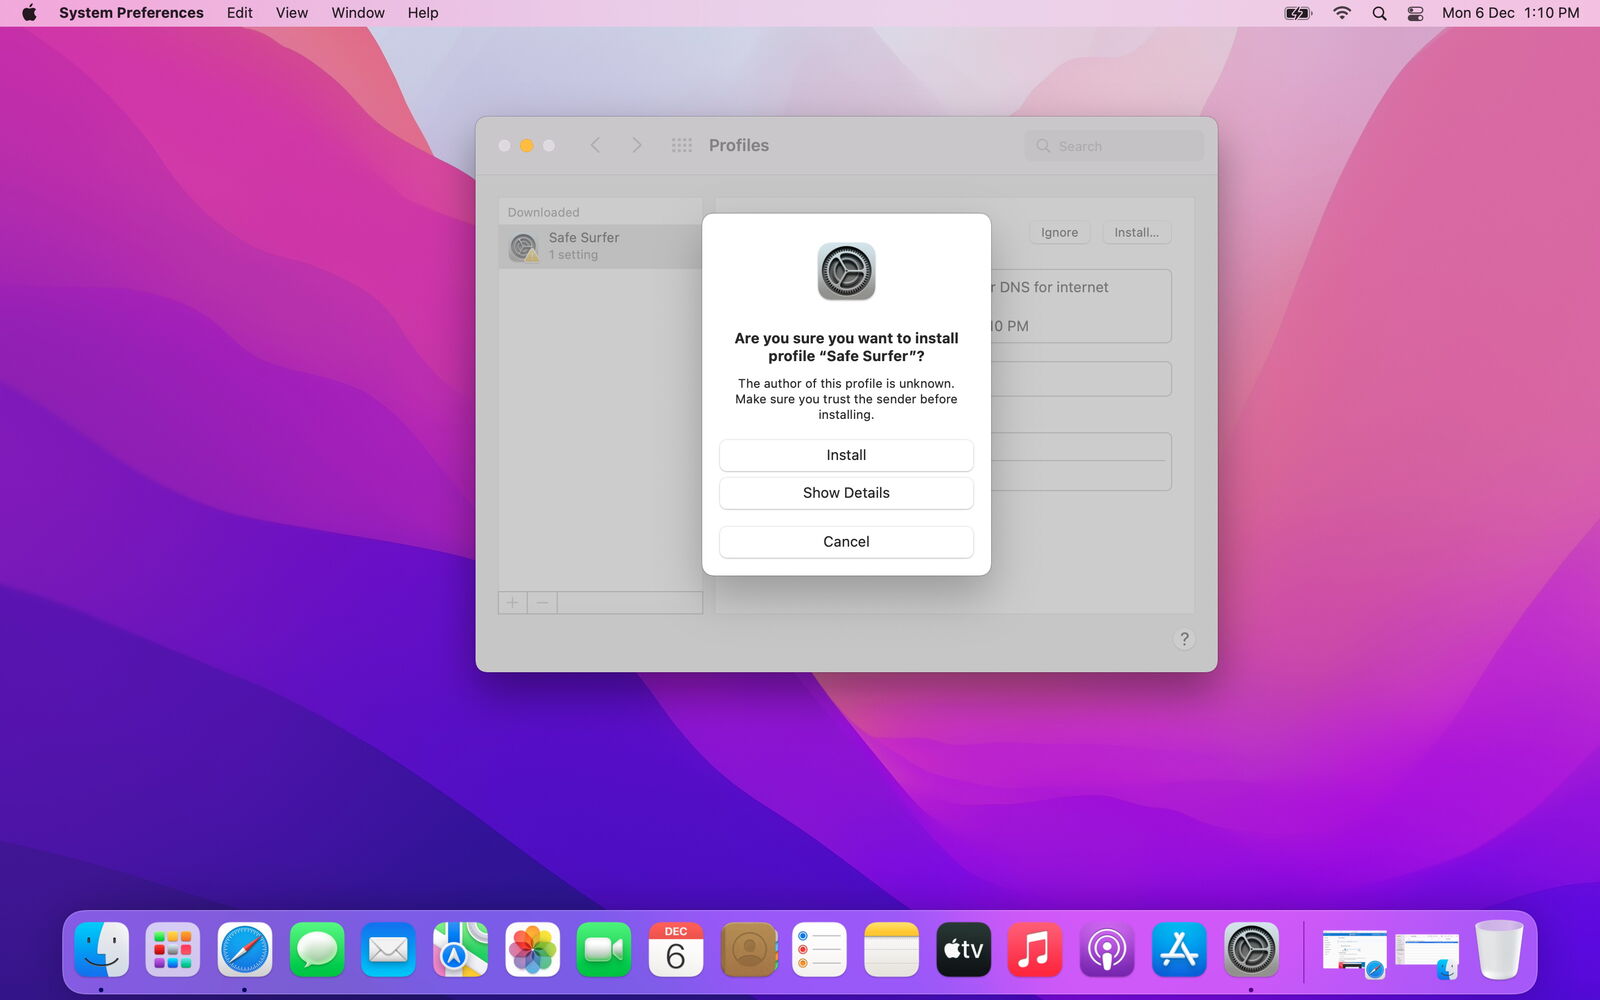This screenshot has height=1000, width=1600.
Task: Open Podcasts from the Dock
Action: point(1107,950)
